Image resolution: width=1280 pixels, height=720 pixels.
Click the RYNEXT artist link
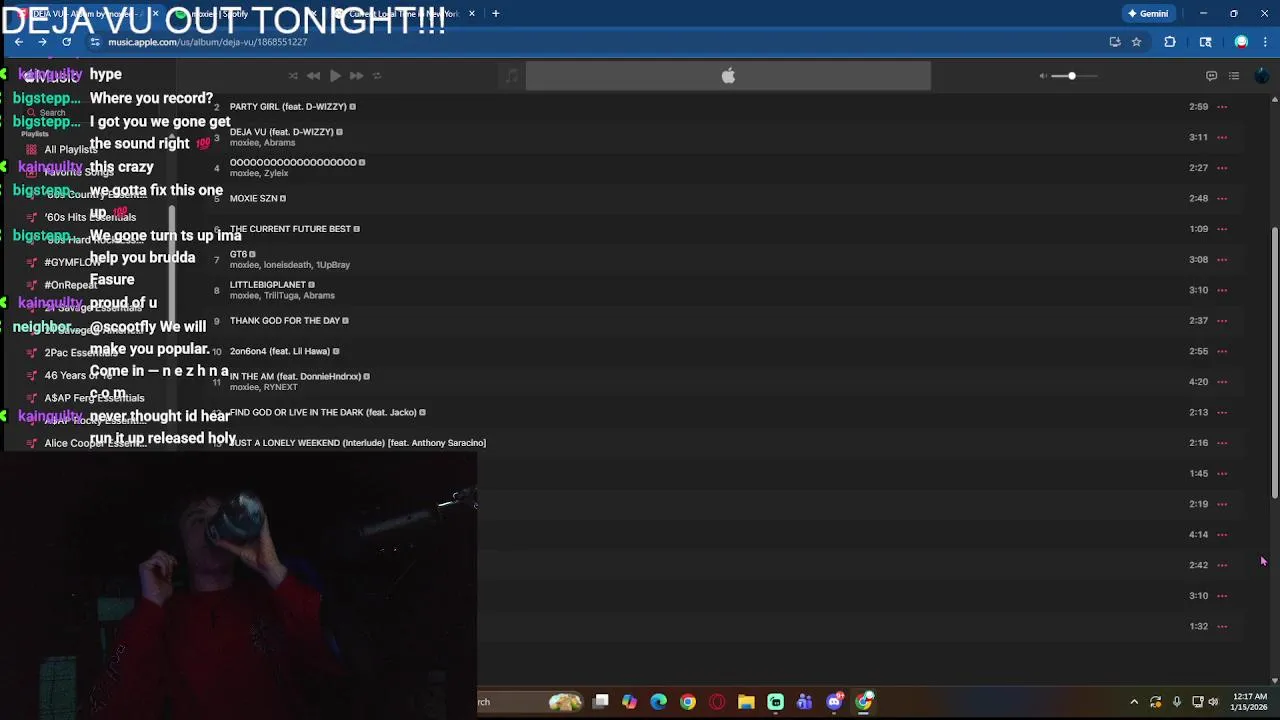pyautogui.click(x=280, y=387)
